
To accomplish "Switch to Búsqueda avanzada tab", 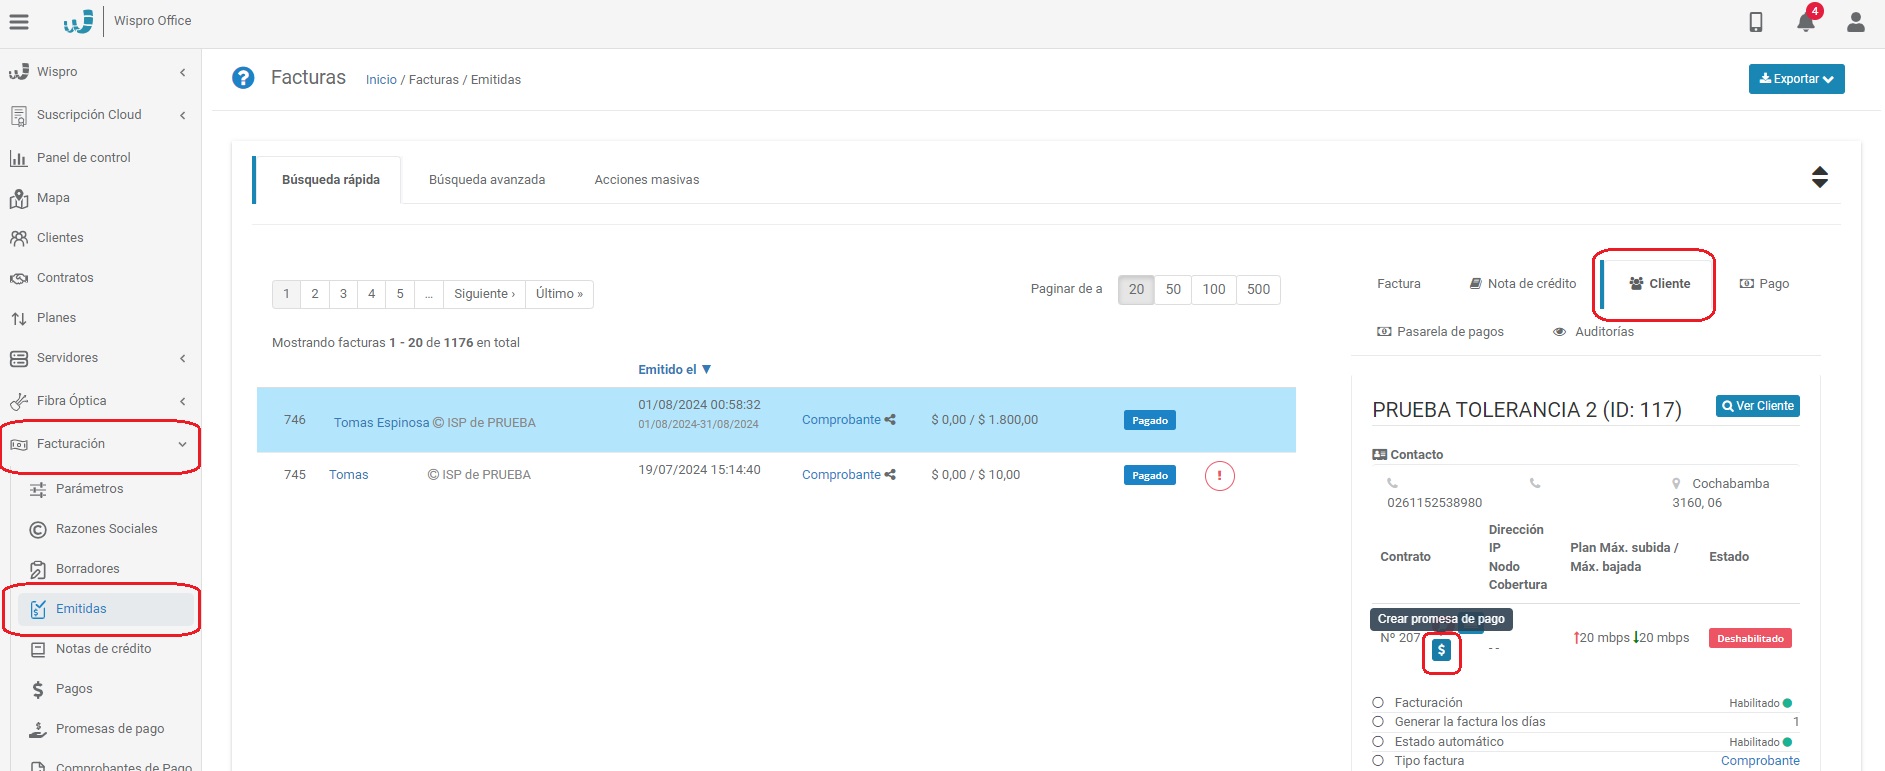I will coord(487,180).
